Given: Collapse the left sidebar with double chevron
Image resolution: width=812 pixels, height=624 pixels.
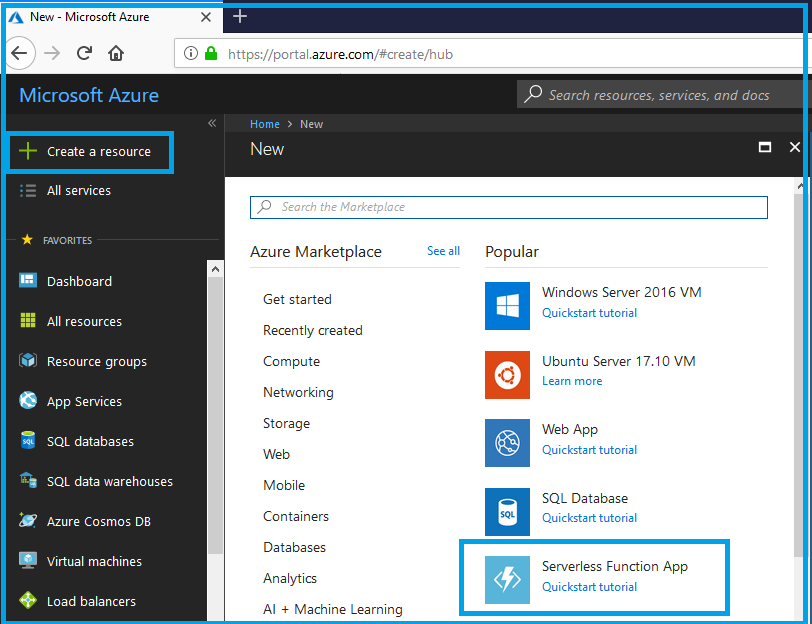Looking at the screenshot, I should (212, 123).
